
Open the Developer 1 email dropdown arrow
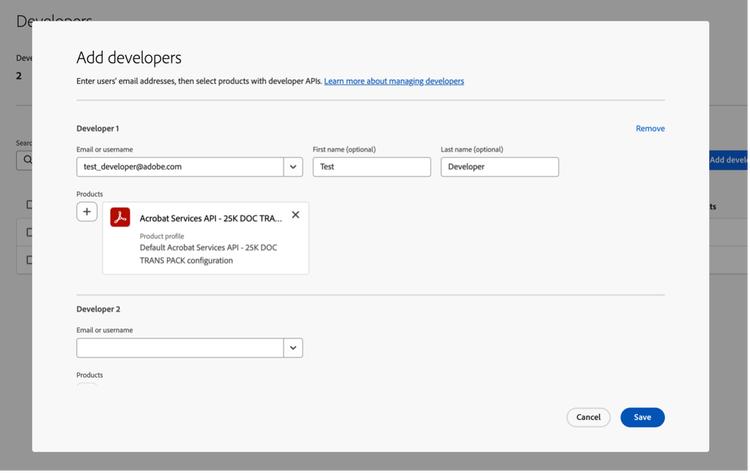pyautogui.click(x=293, y=167)
